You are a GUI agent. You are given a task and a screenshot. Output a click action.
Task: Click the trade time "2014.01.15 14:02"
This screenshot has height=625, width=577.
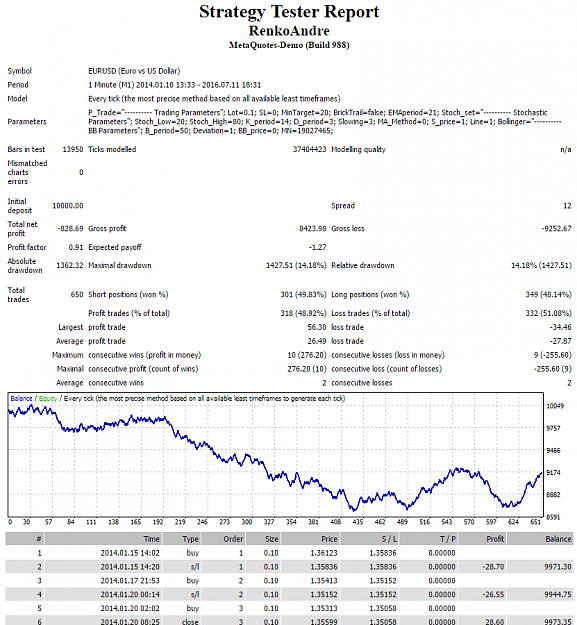[130, 553]
